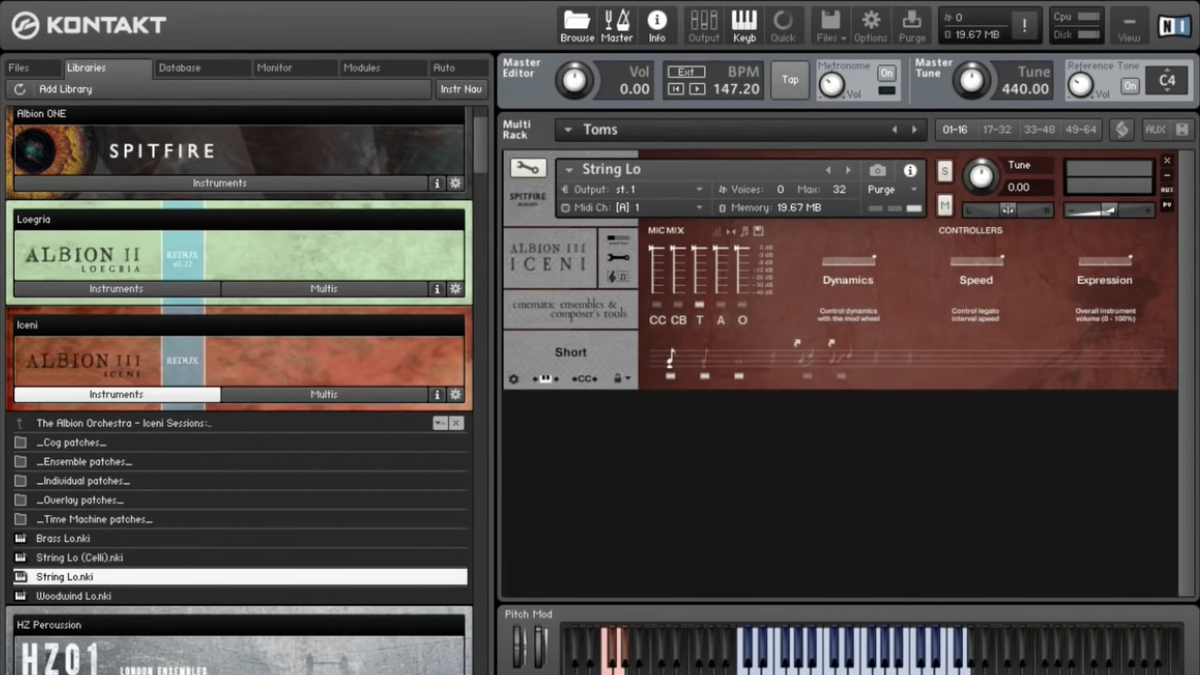Solo the String Lo instrument
The height and width of the screenshot is (675, 1200).
pos(944,172)
